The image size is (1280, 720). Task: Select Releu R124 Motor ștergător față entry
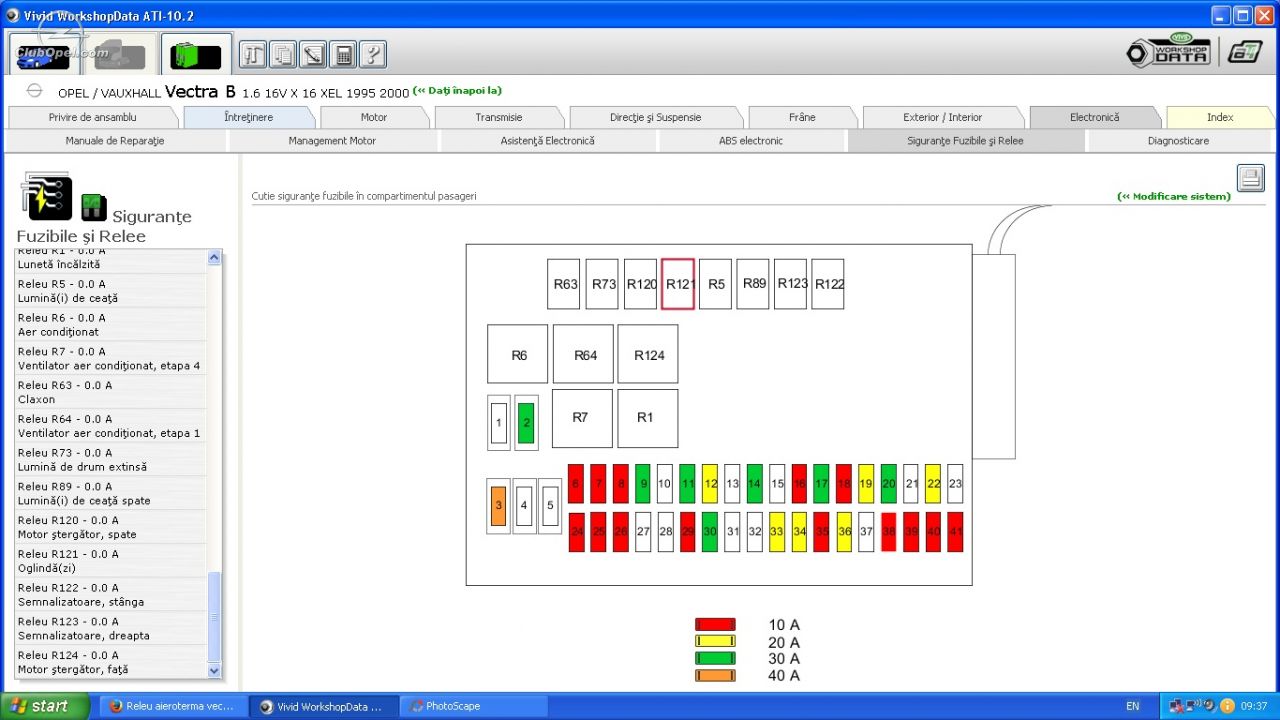tap(110, 662)
